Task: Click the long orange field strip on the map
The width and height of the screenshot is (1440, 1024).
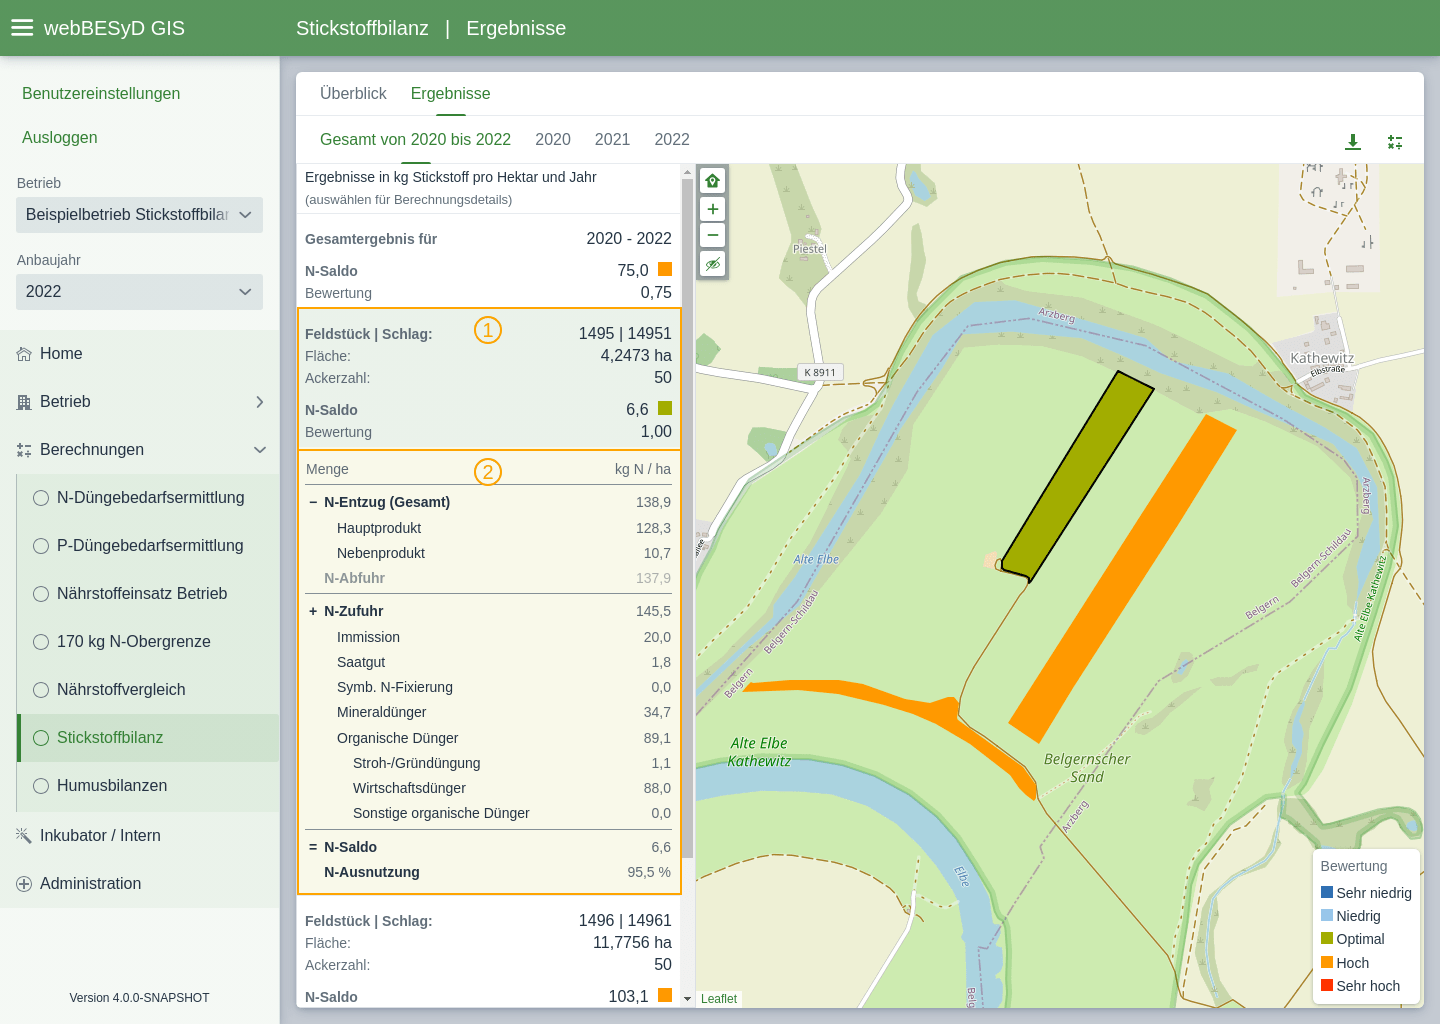Action: (x=1122, y=578)
